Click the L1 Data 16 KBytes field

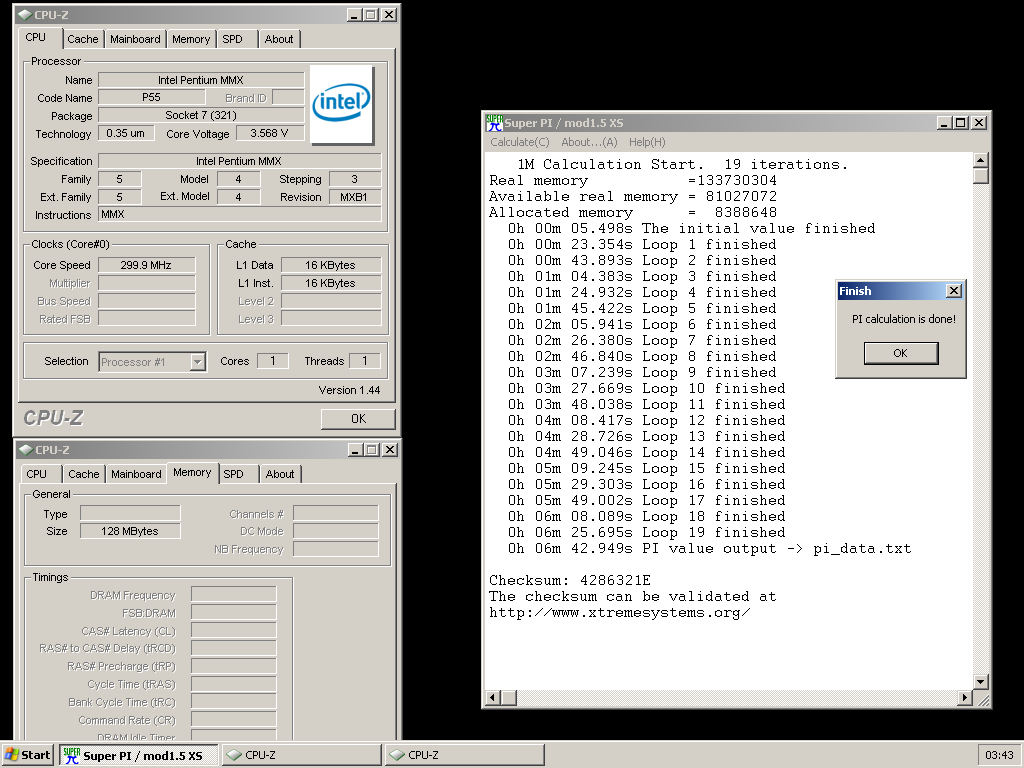331,265
